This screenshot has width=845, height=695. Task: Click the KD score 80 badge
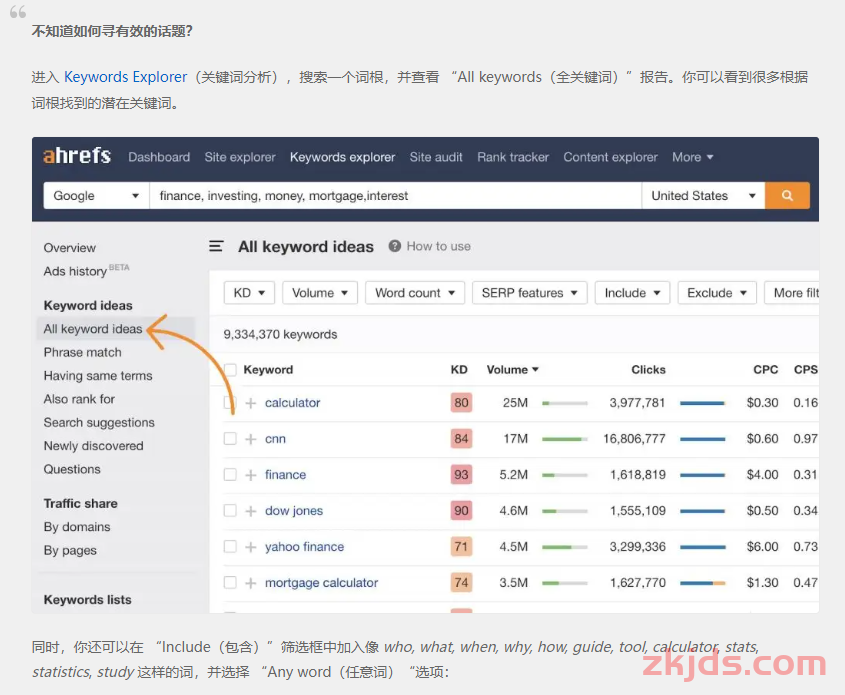coord(461,403)
